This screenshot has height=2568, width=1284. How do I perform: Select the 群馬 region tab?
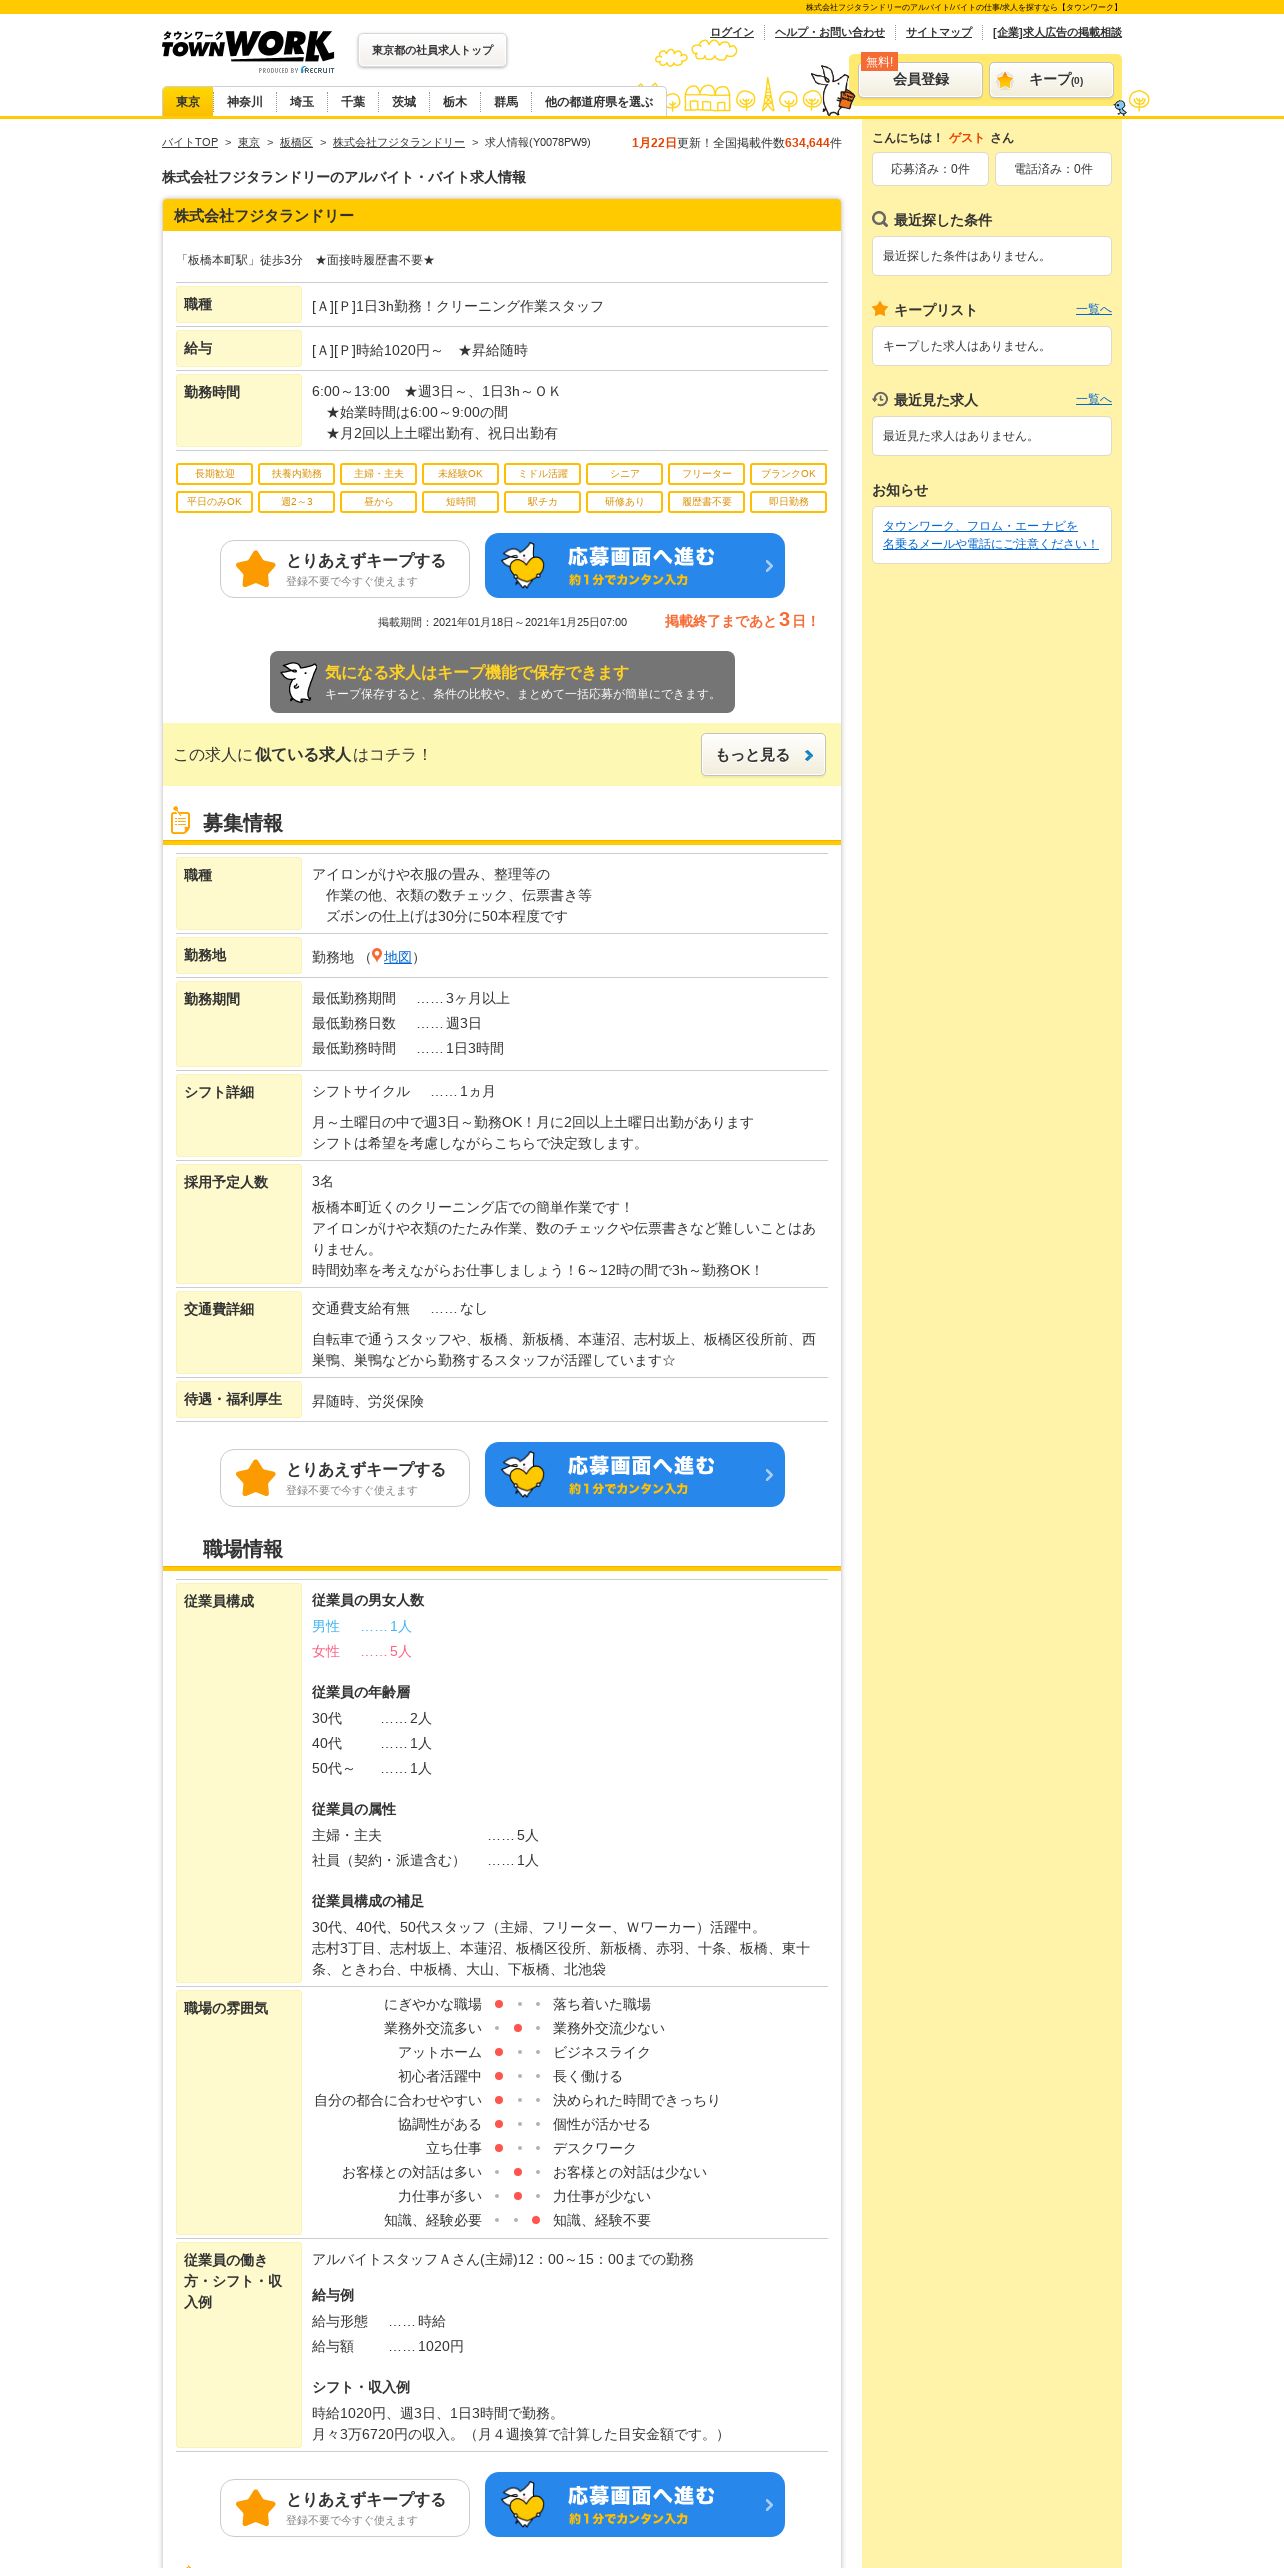point(506,102)
